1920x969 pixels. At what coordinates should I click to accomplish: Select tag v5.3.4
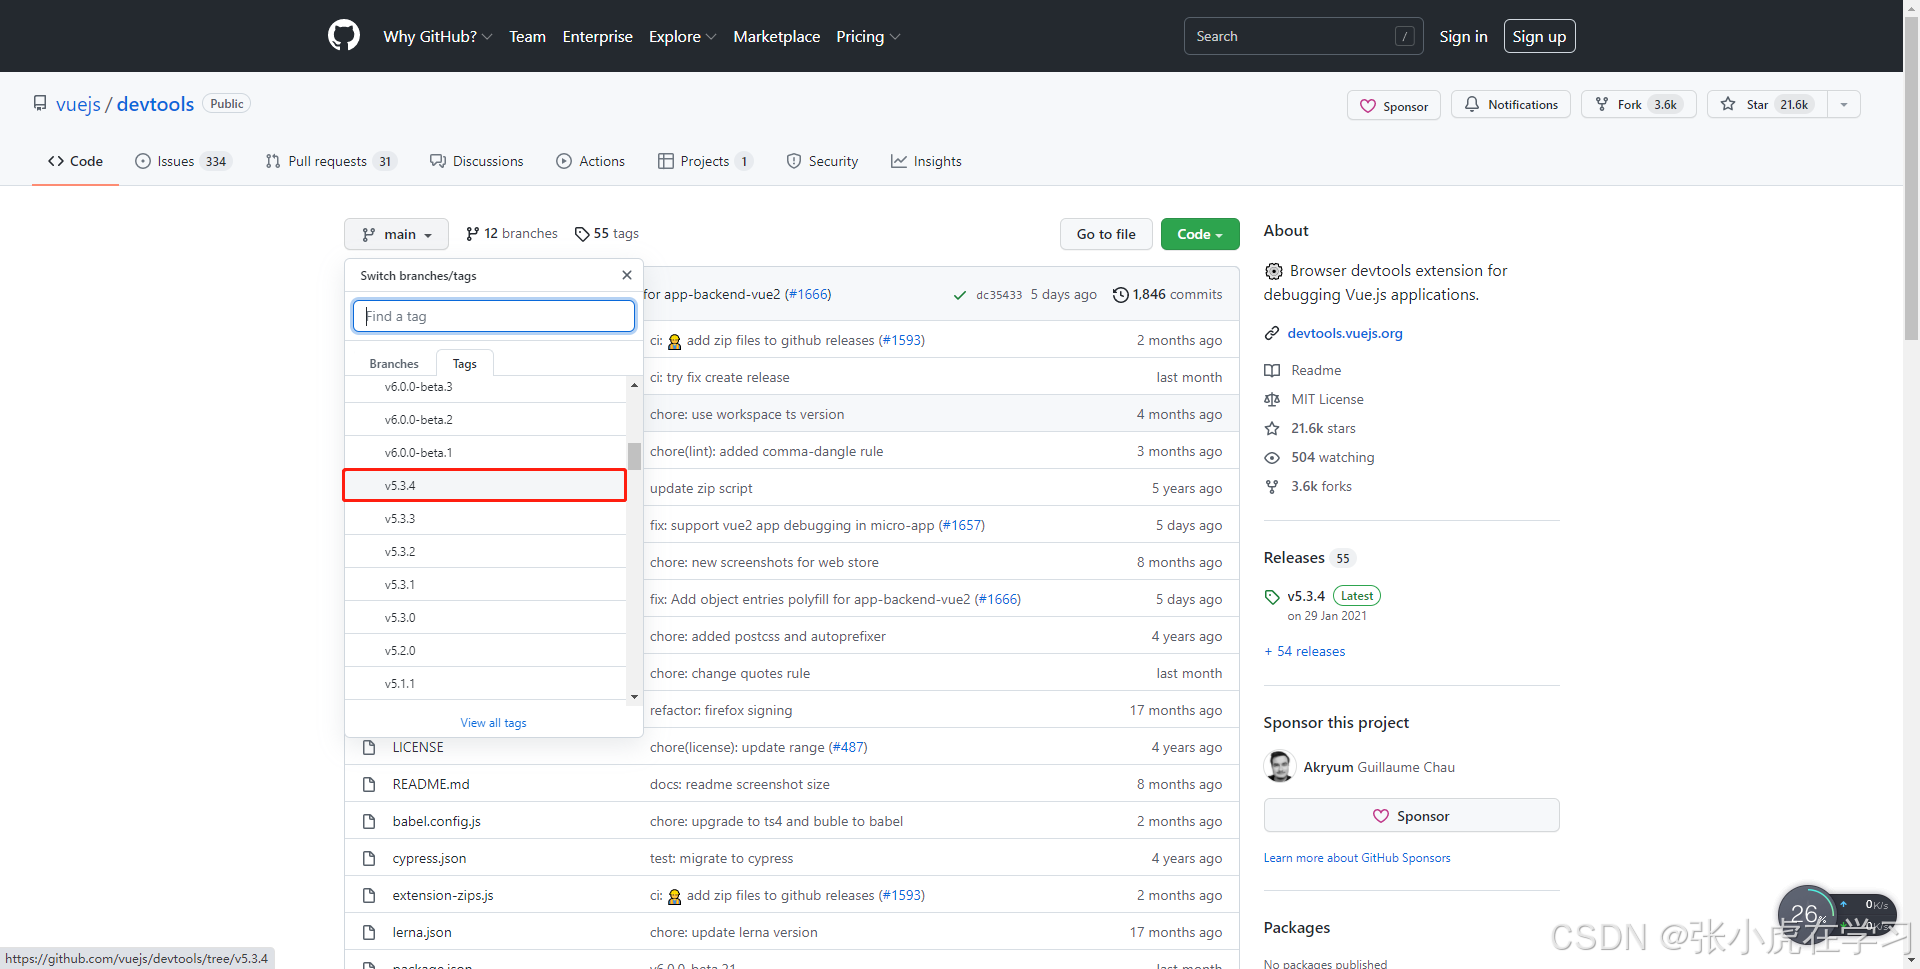pyautogui.click(x=486, y=485)
